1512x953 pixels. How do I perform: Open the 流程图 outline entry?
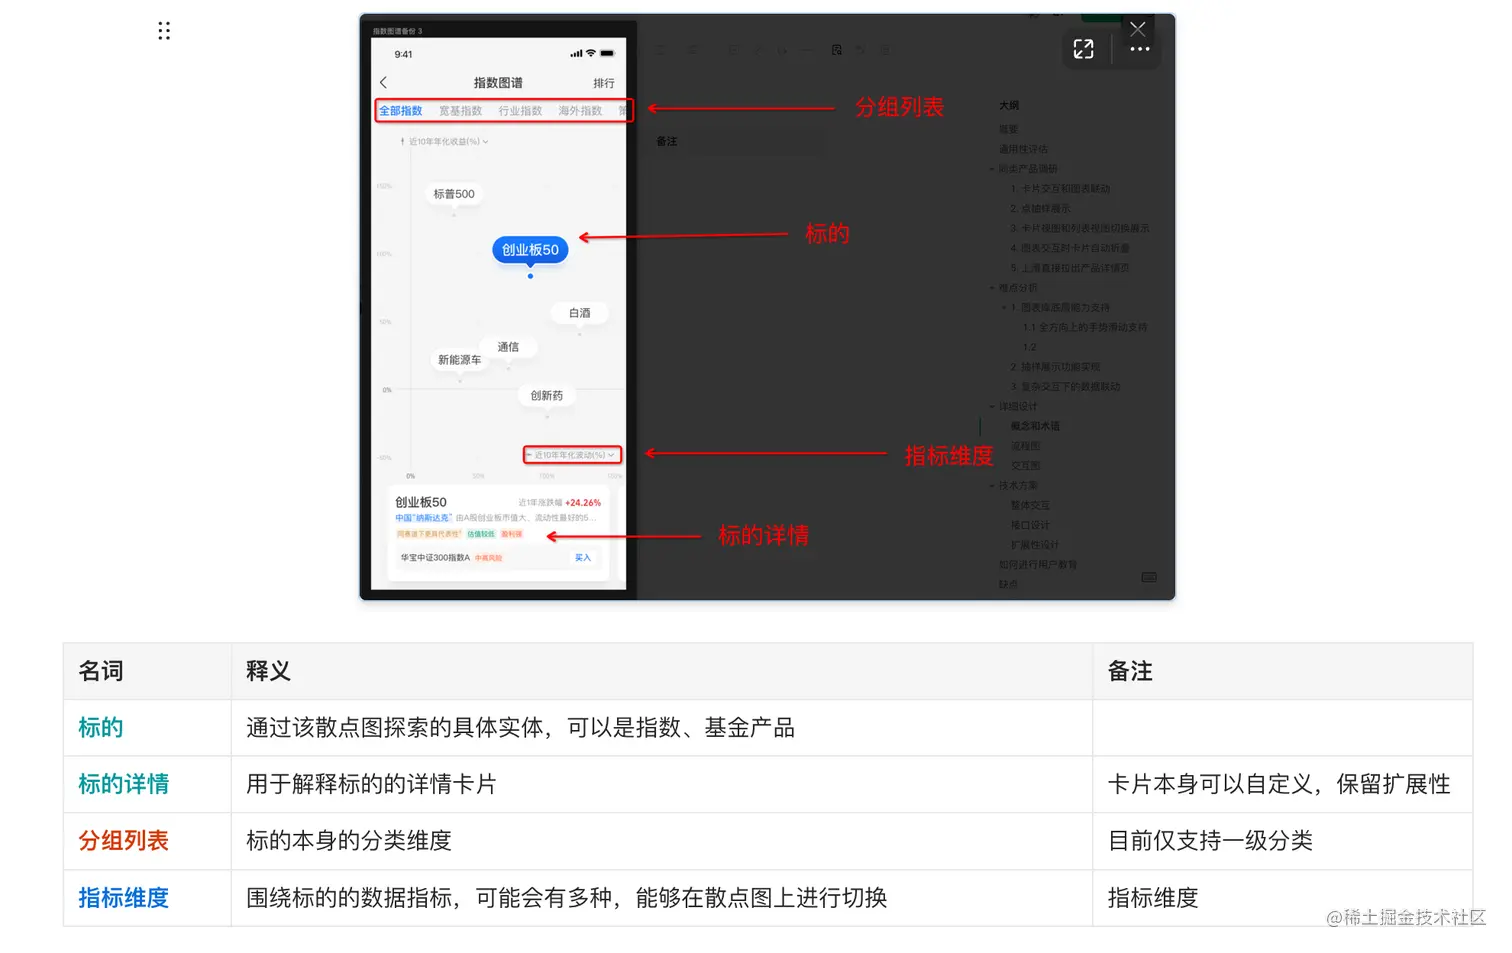(1026, 446)
